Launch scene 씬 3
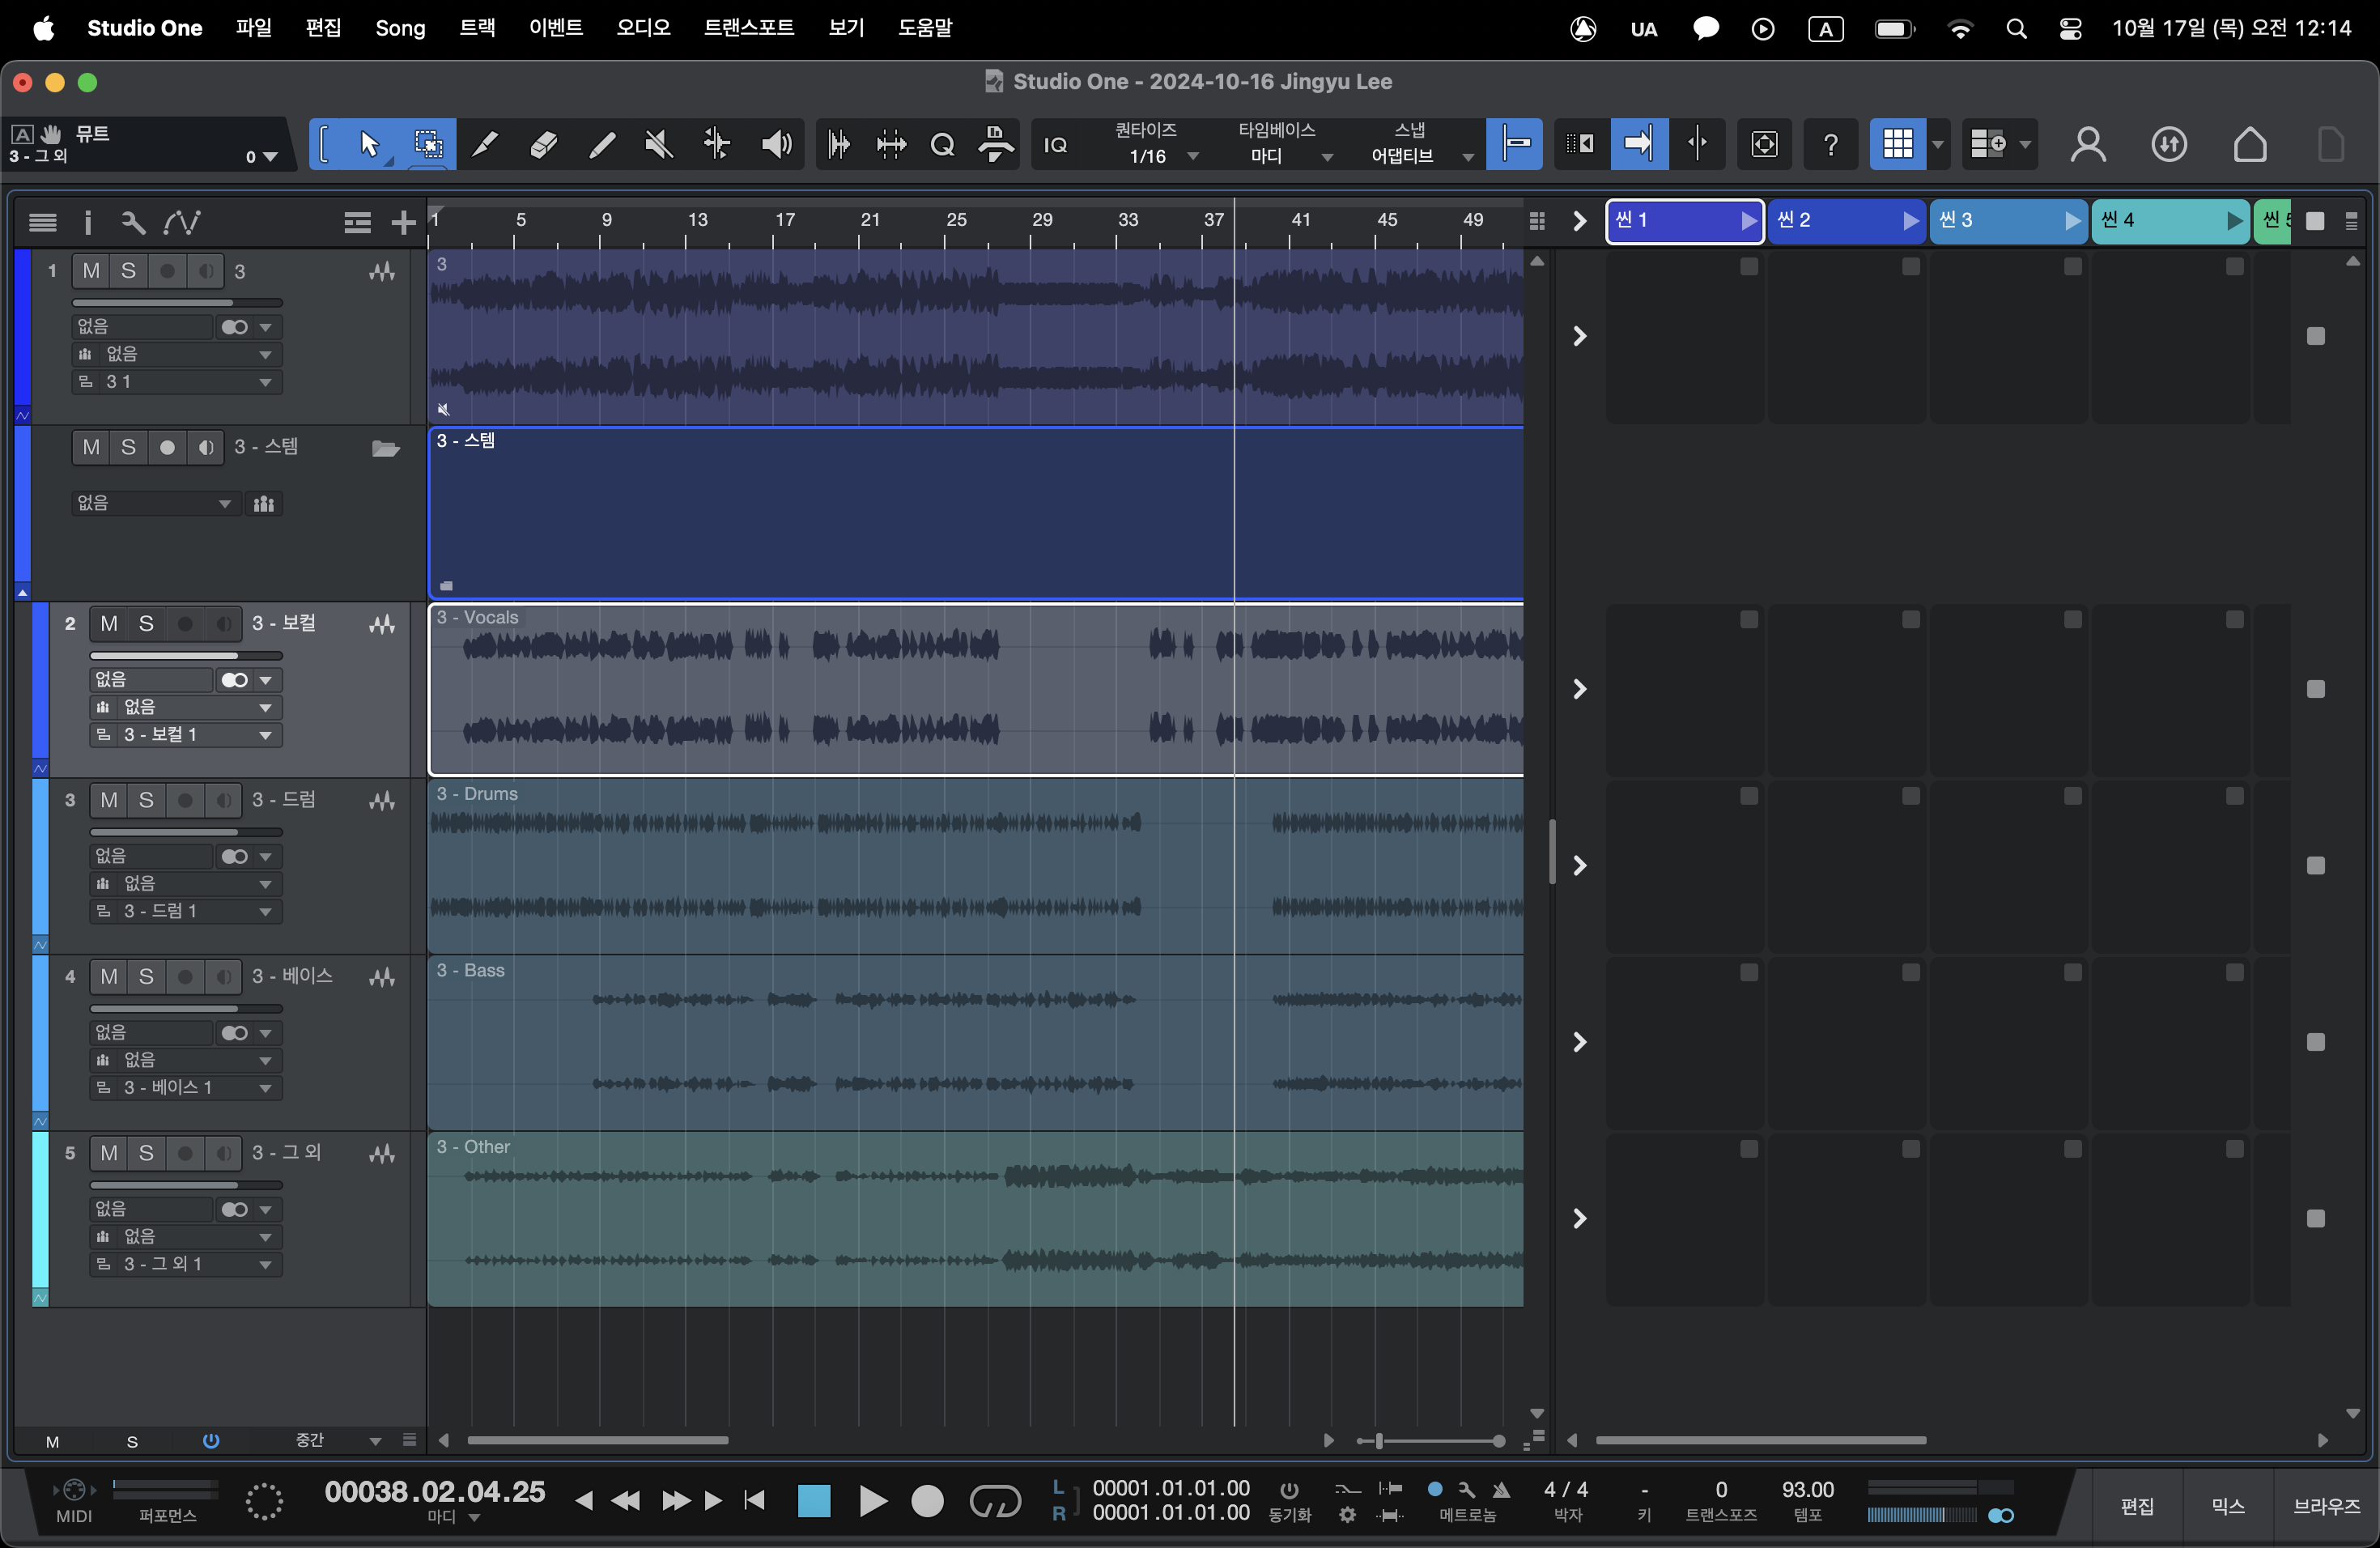 (x=2072, y=221)
